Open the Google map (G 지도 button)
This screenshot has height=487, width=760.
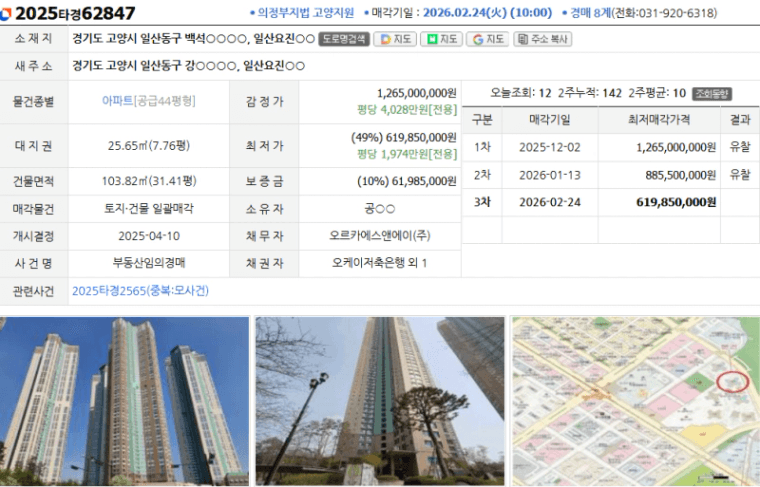487,39
